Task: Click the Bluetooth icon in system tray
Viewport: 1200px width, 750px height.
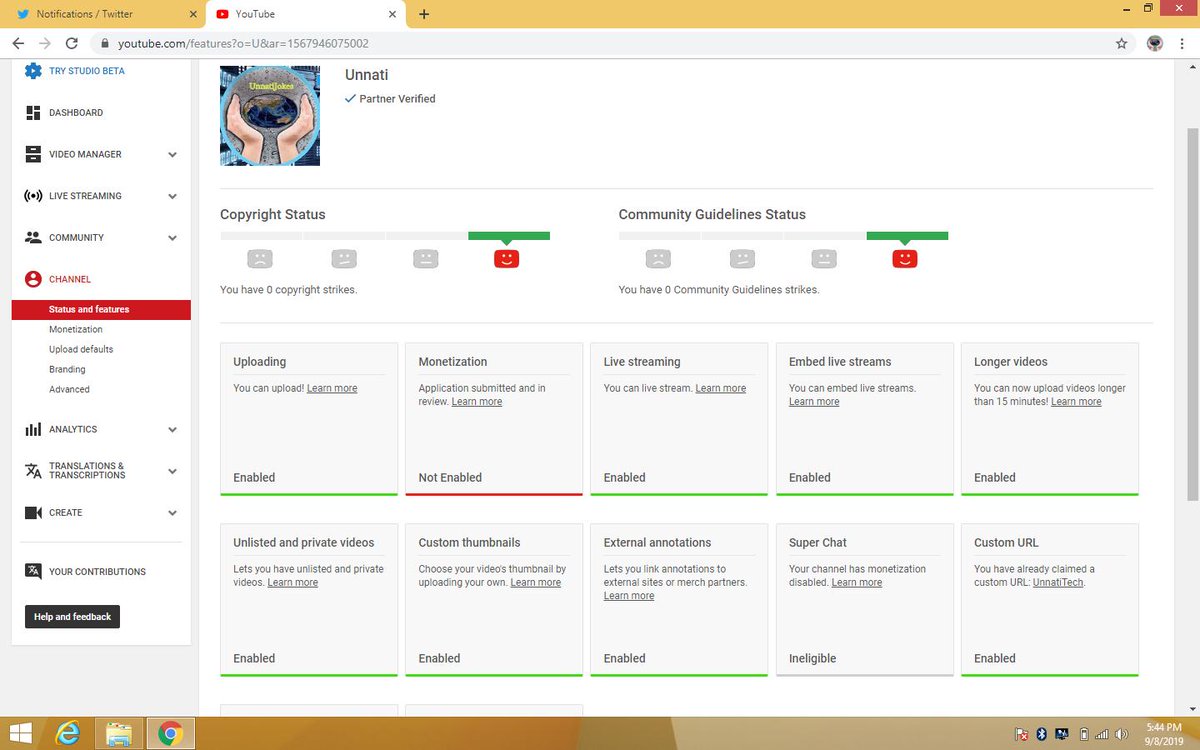Action: [x=1041, y=734]
